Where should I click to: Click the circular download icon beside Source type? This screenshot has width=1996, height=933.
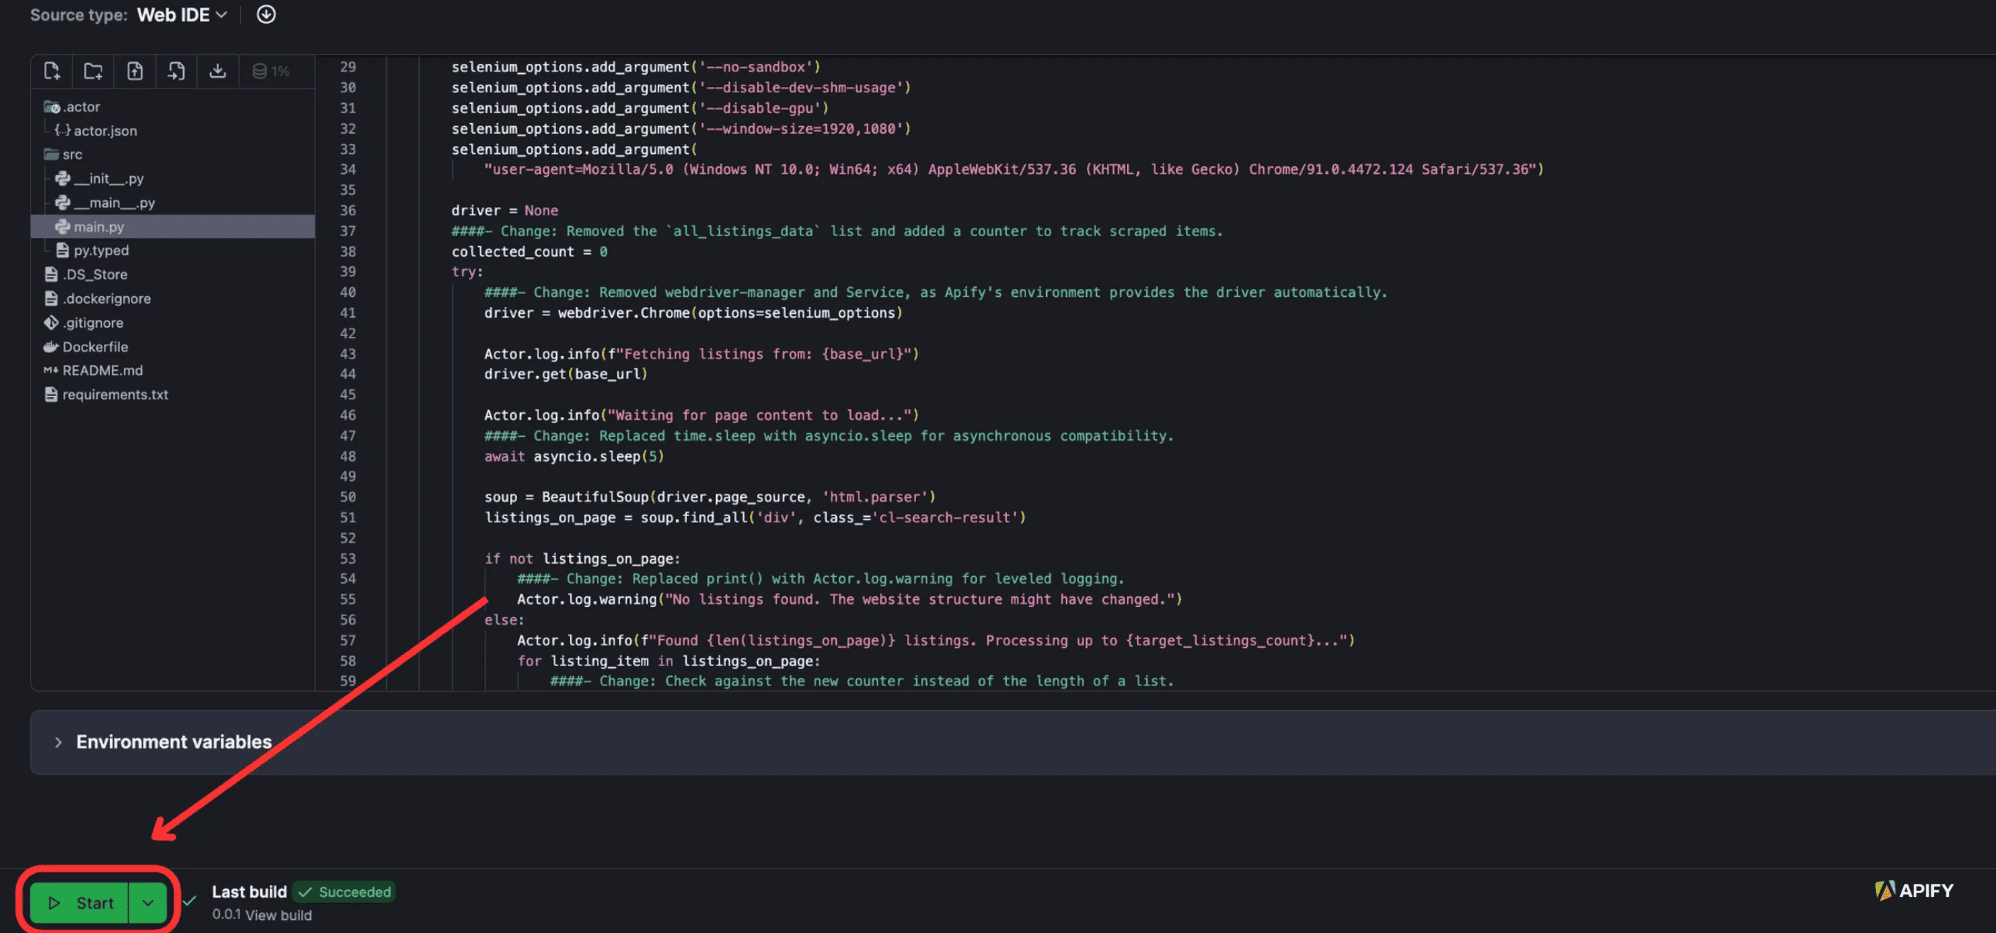[x=265, y=14]
